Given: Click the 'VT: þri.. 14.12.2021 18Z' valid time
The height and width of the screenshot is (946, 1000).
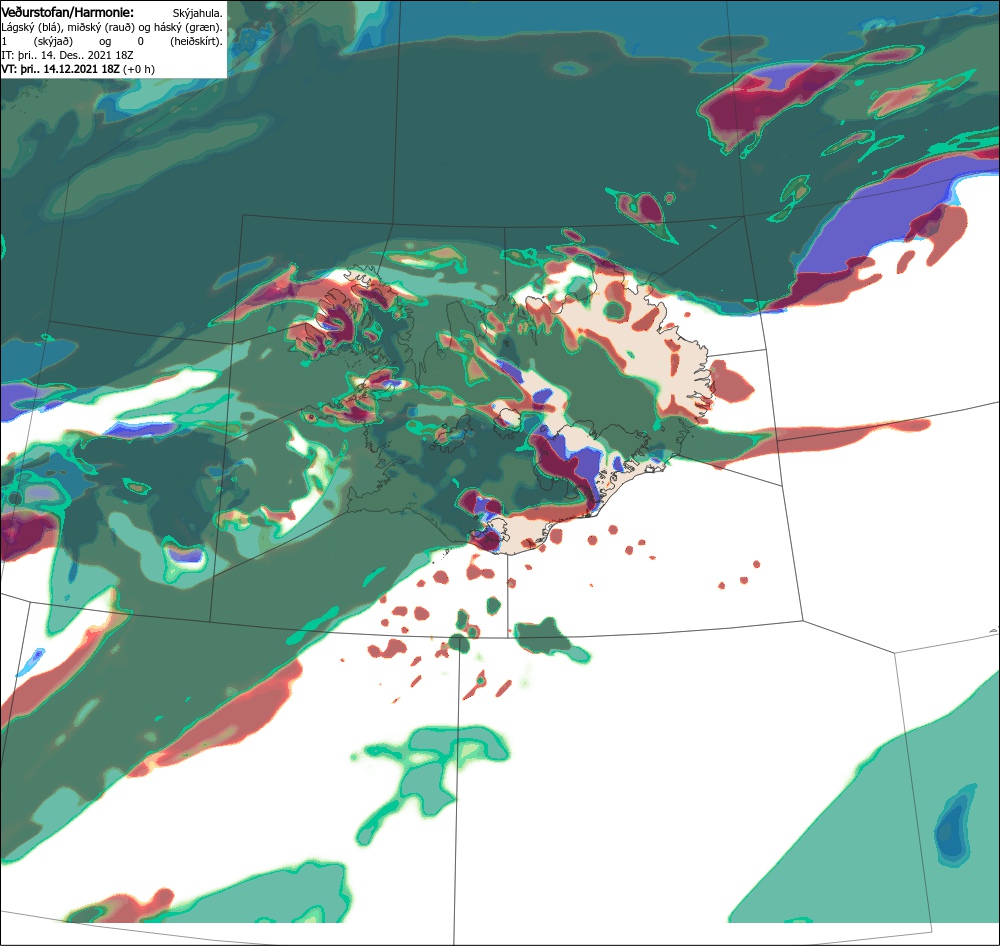Looking at the screenshot, I should pyautogui.click(x=61, y=69).
